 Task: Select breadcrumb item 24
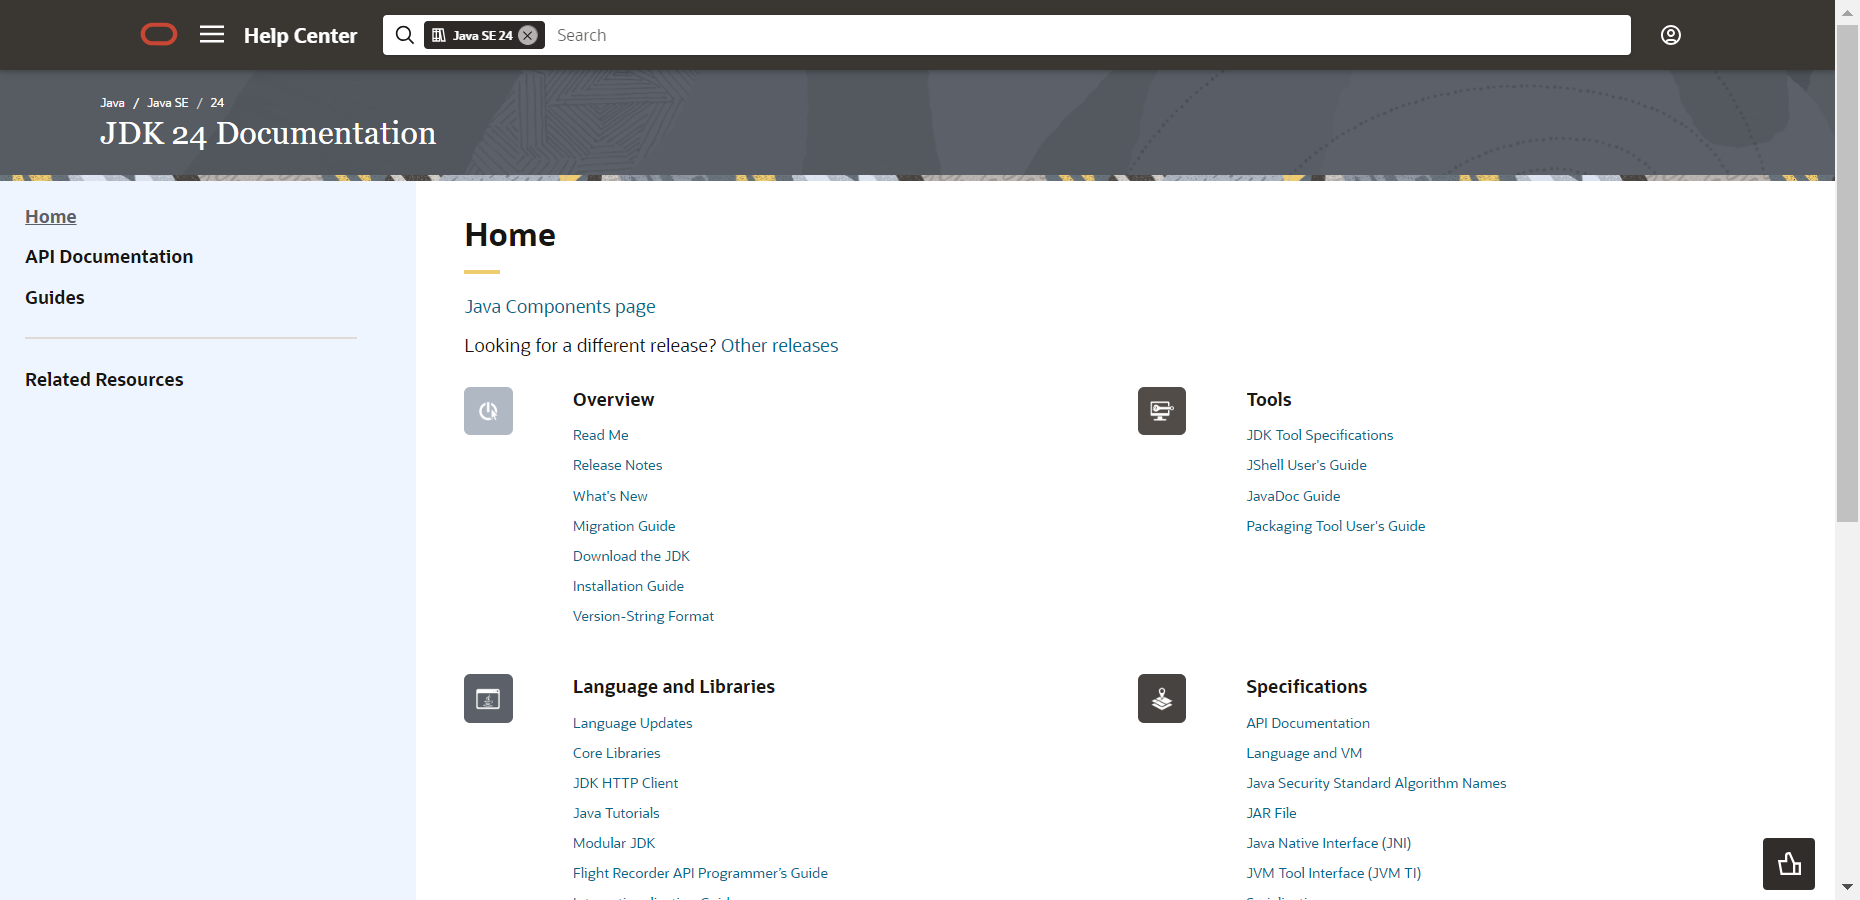(x=217, y=103)
